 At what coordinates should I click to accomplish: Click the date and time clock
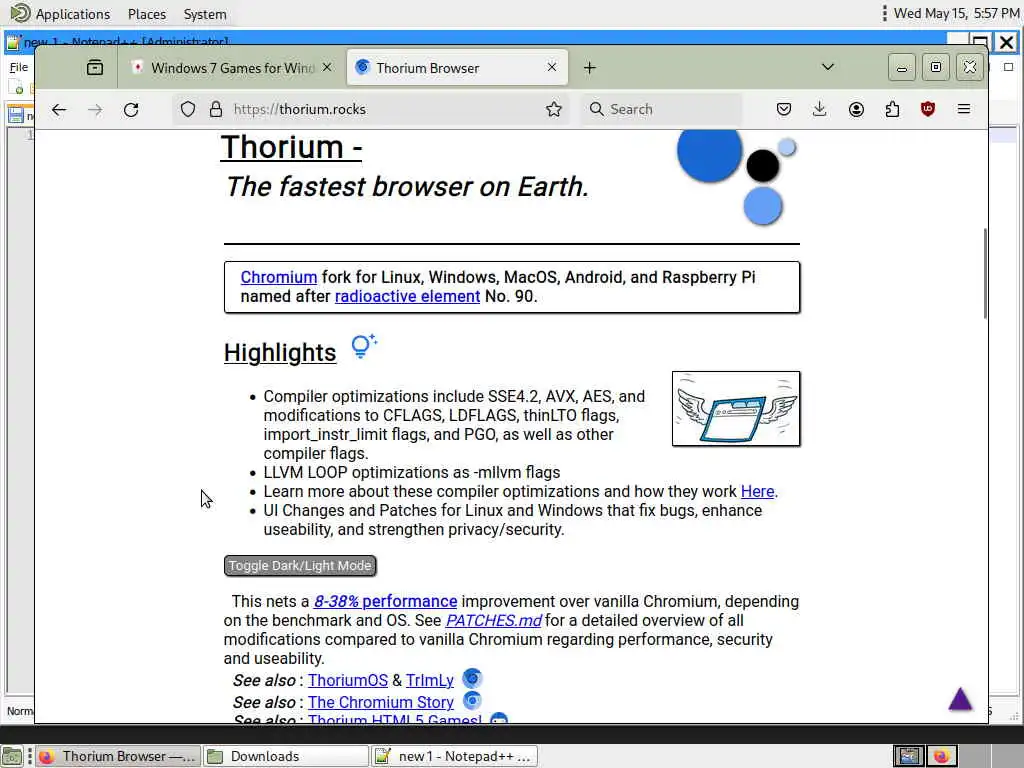956,13
